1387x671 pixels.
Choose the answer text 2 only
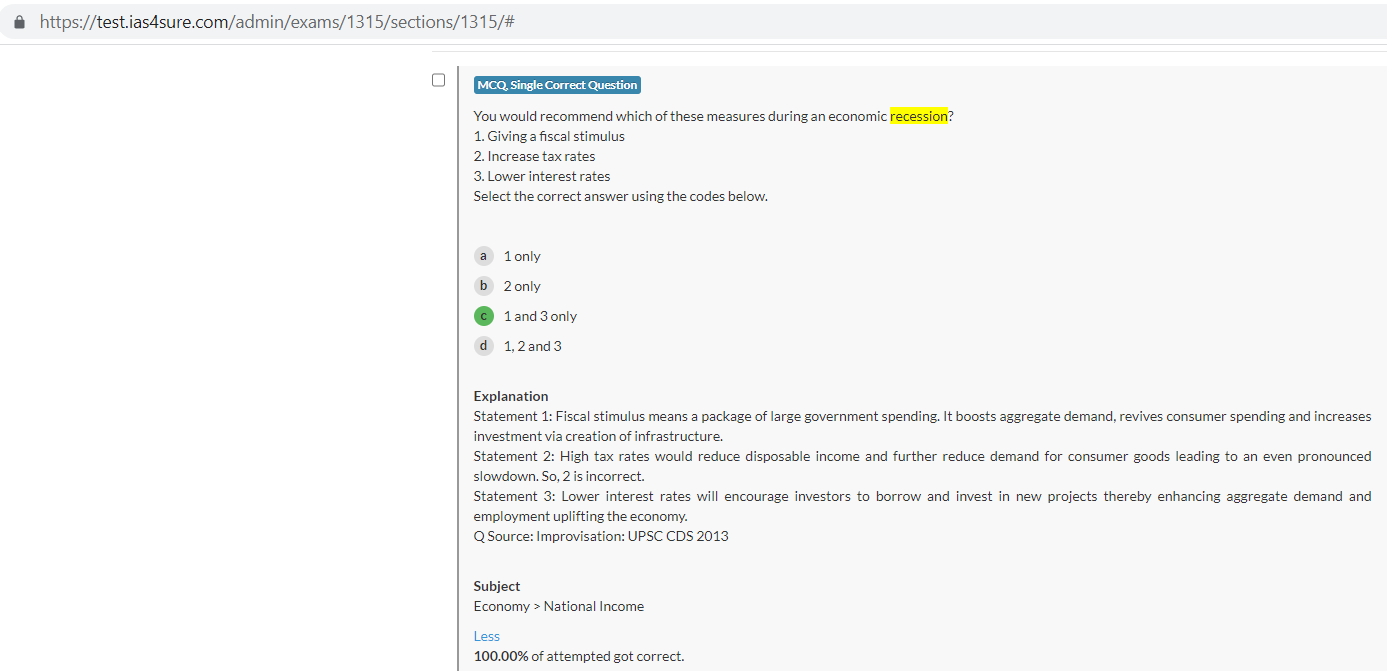[x=522, y=286]
